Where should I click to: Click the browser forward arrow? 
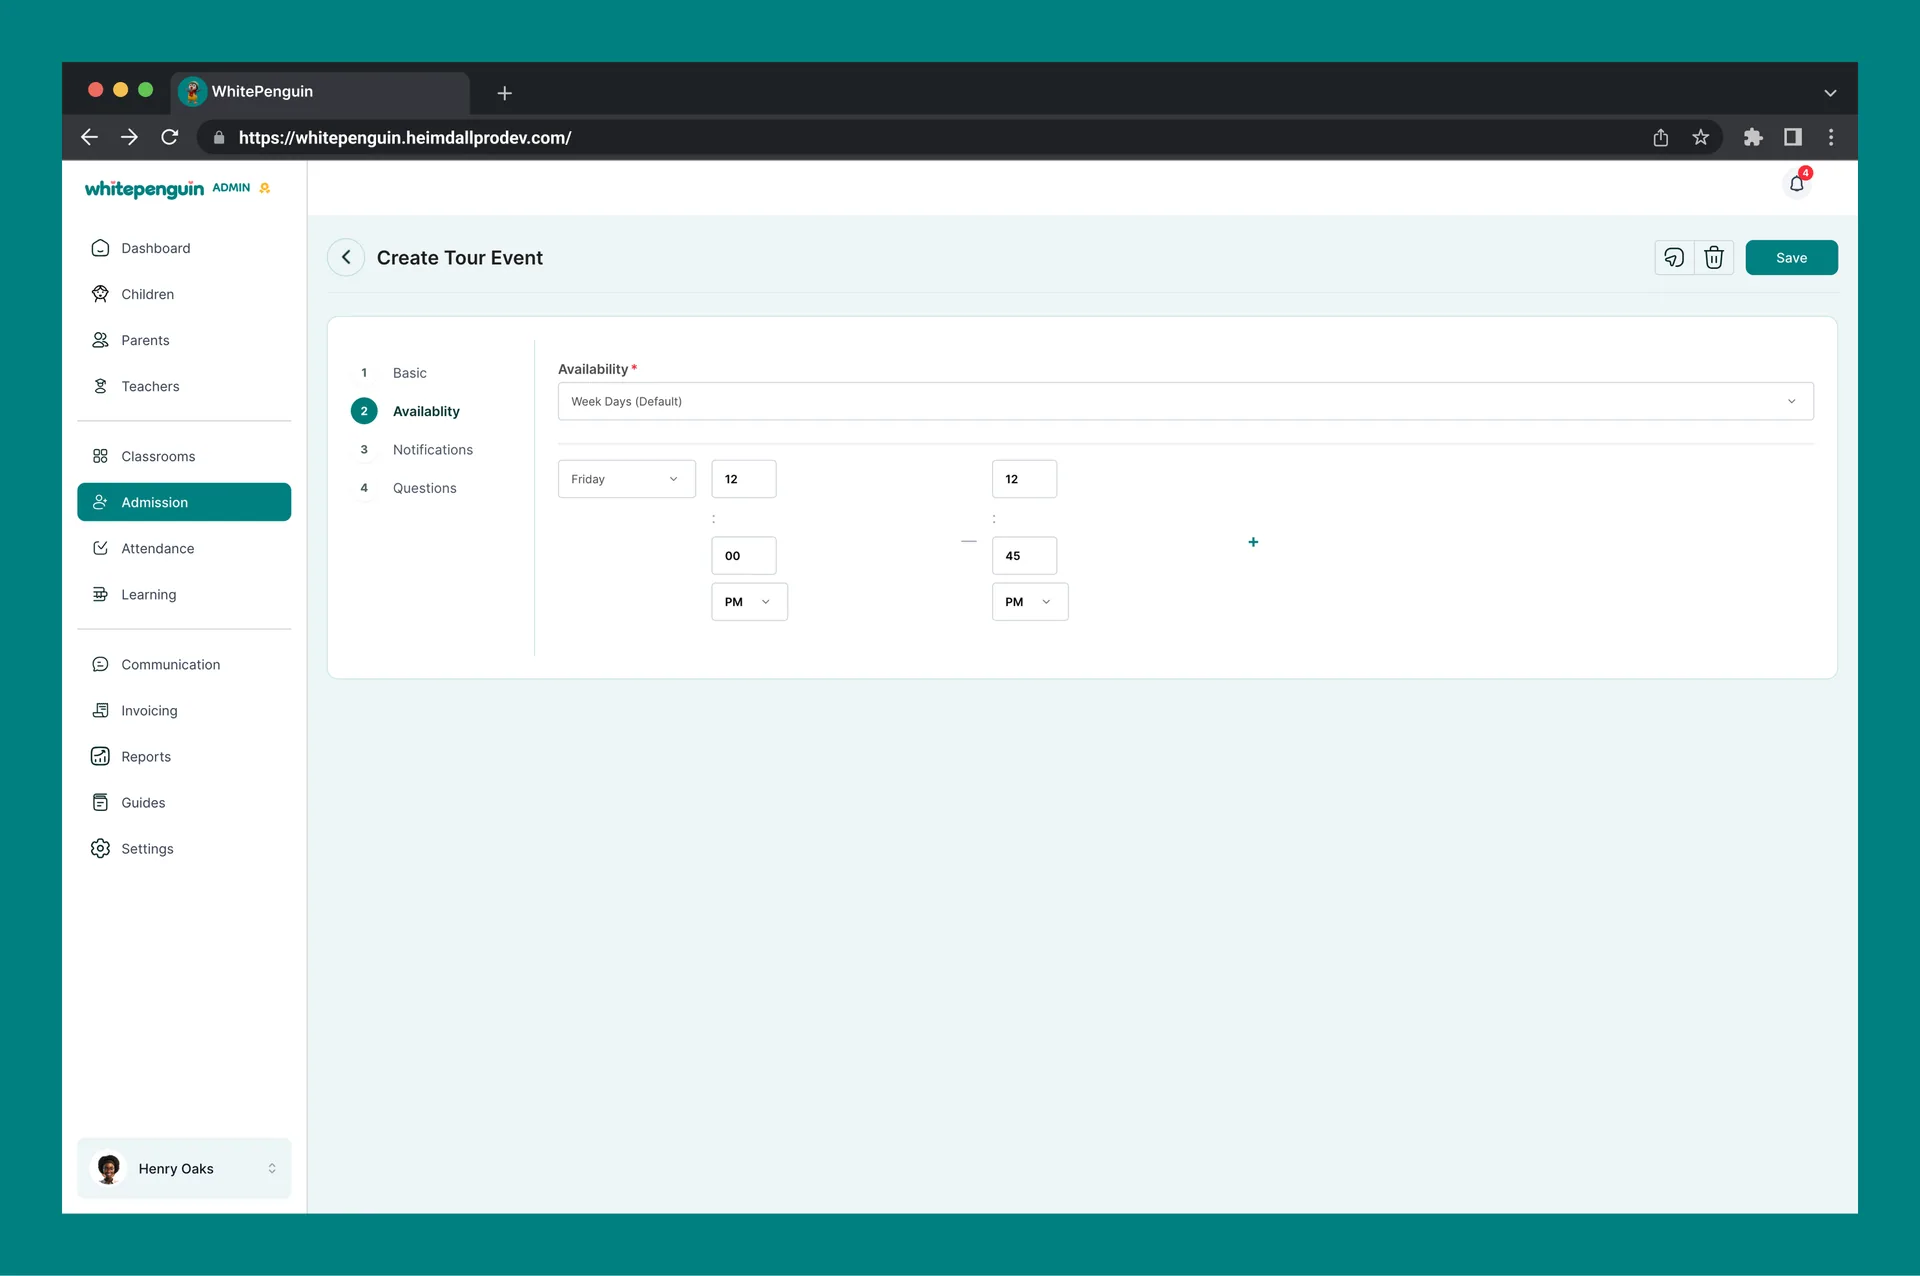pyautogui.click(x=129, y=137)
